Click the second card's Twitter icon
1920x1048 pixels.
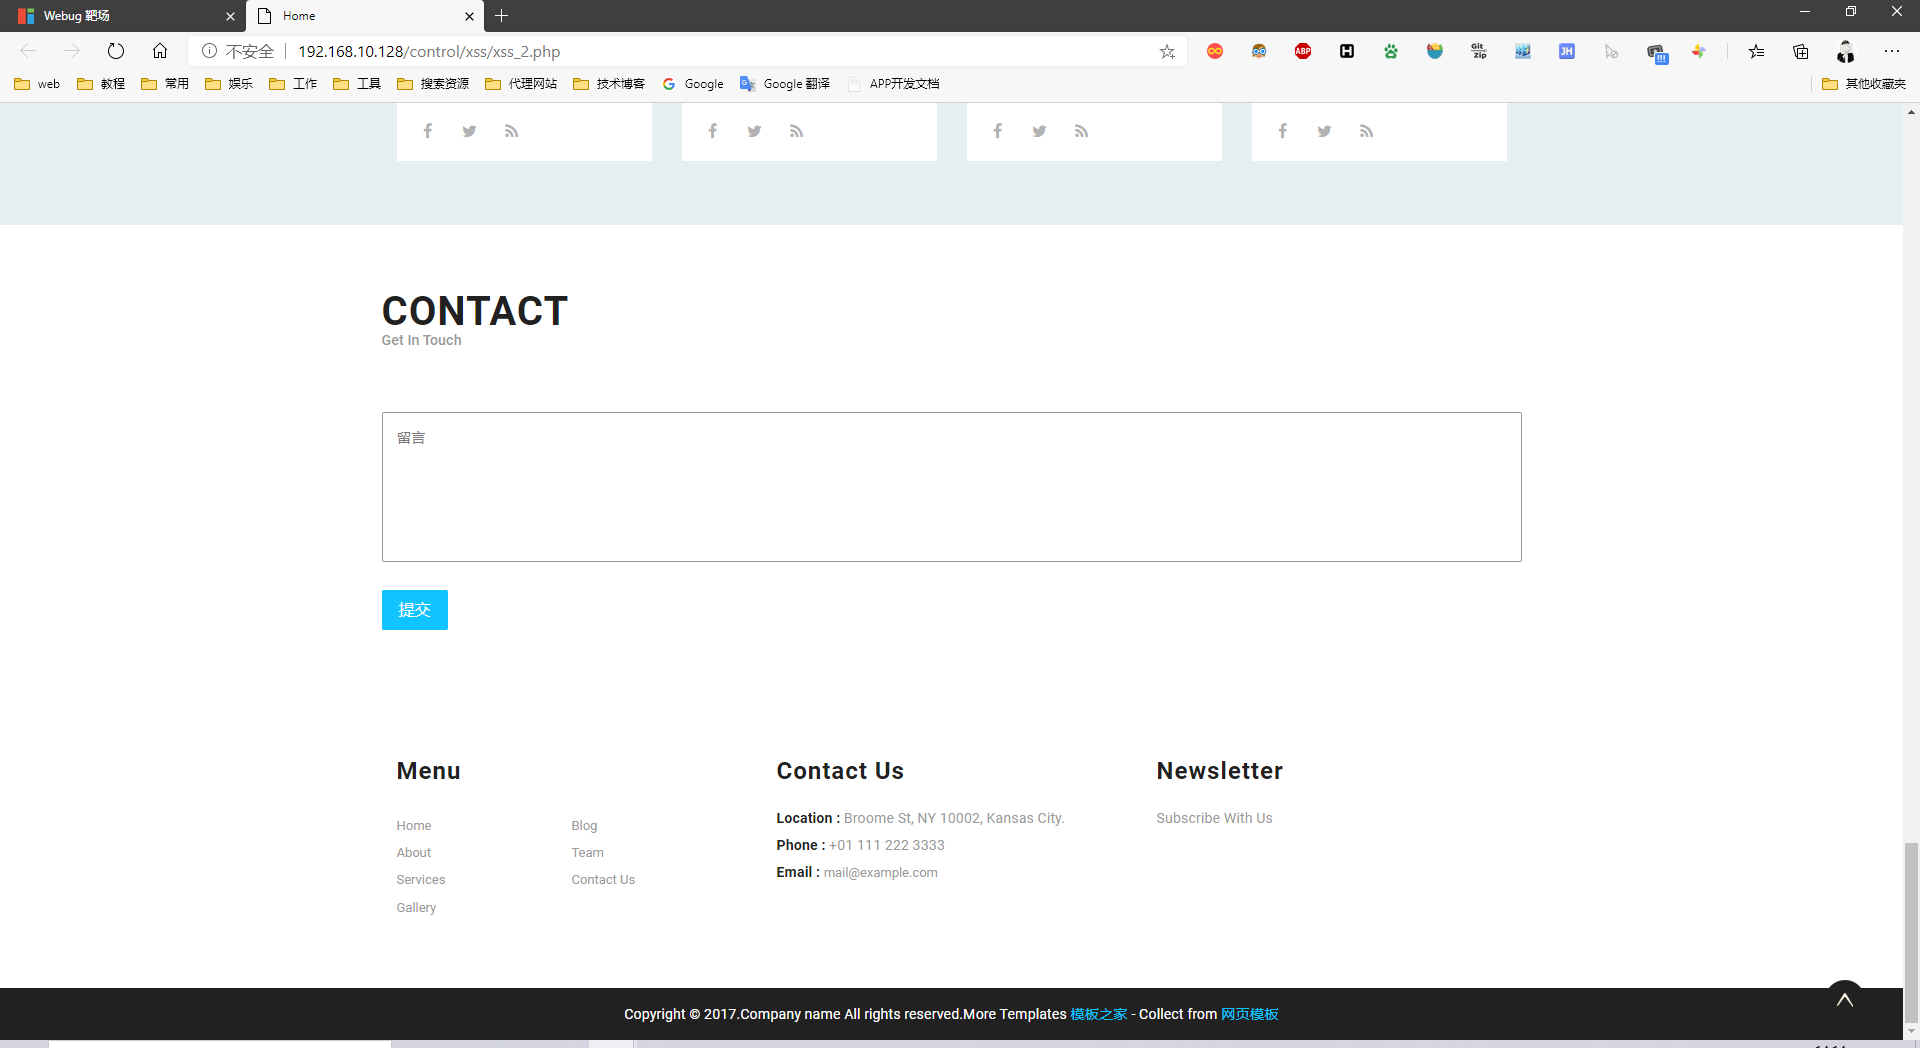tap(754, 131)
